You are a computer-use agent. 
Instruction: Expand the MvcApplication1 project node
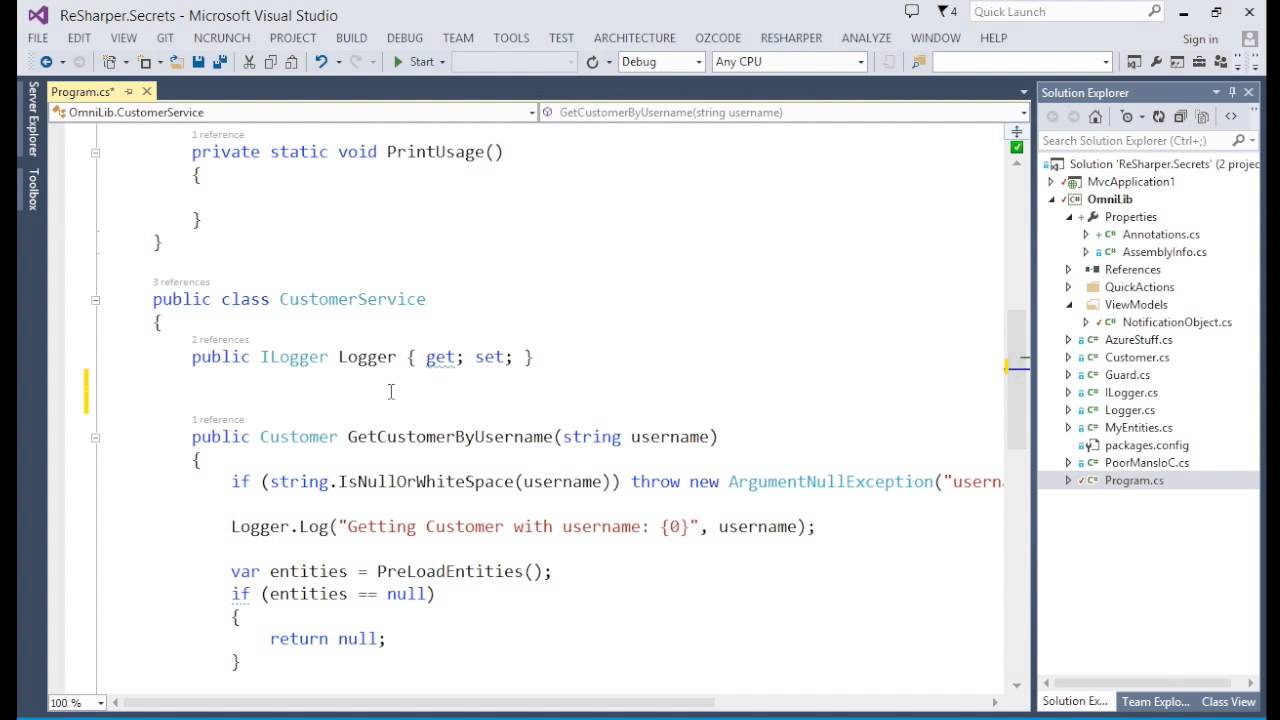click(1051, 182)
